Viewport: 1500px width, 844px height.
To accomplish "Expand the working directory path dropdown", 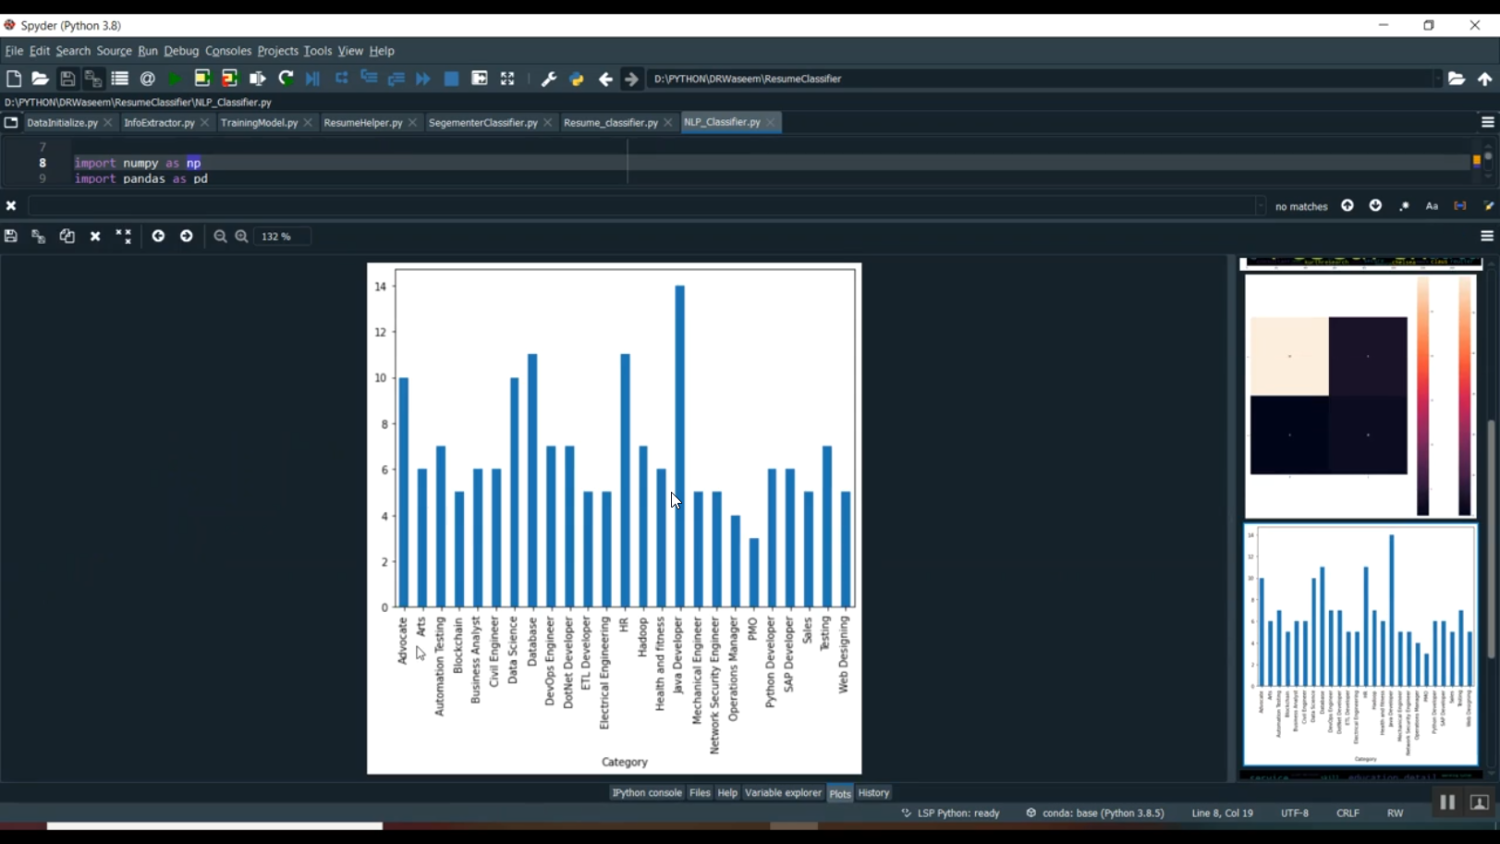I will [1438, 79].
